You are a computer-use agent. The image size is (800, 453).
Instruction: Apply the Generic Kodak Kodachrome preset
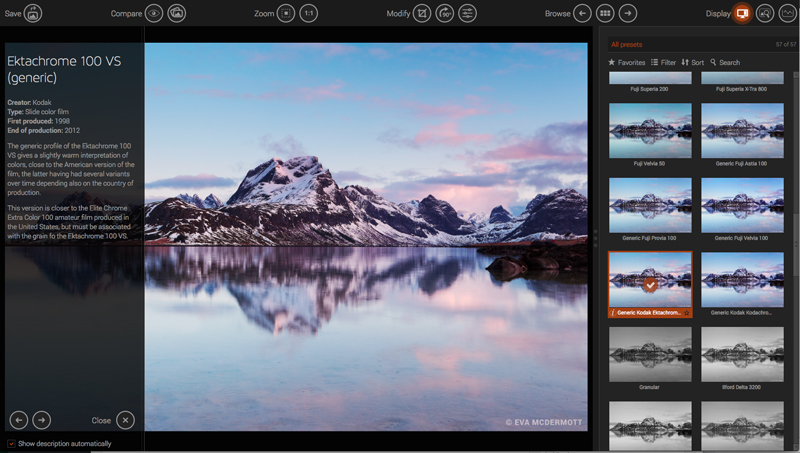[x=742, y=280]
